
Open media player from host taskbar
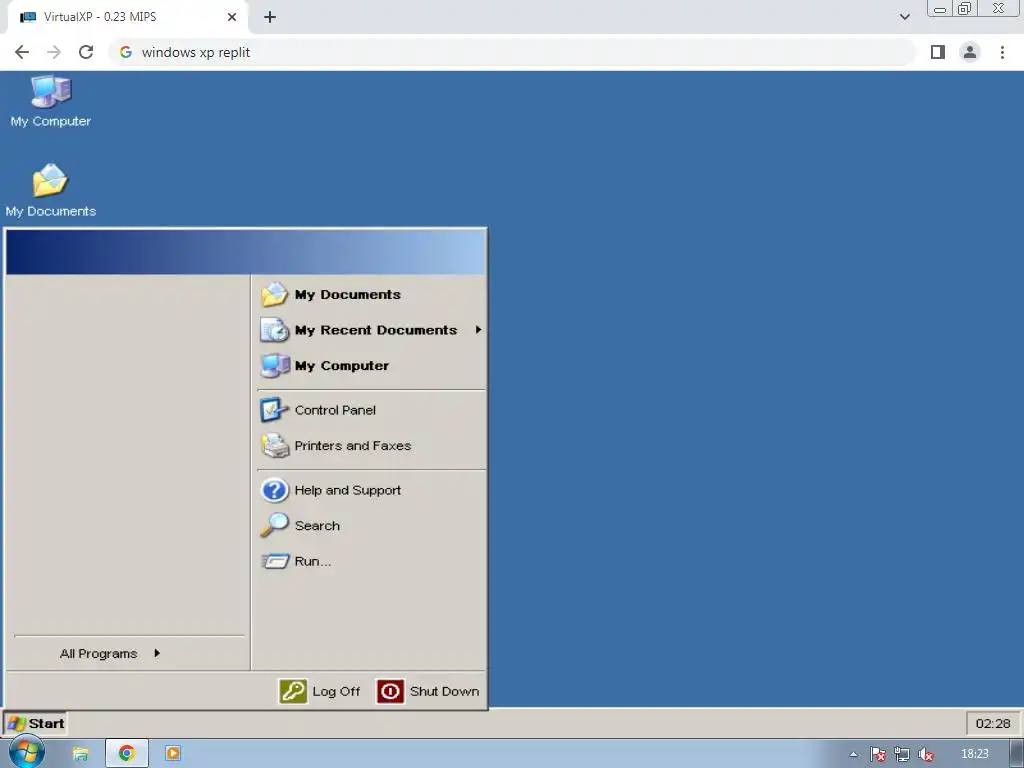click(x=173, y=754)
